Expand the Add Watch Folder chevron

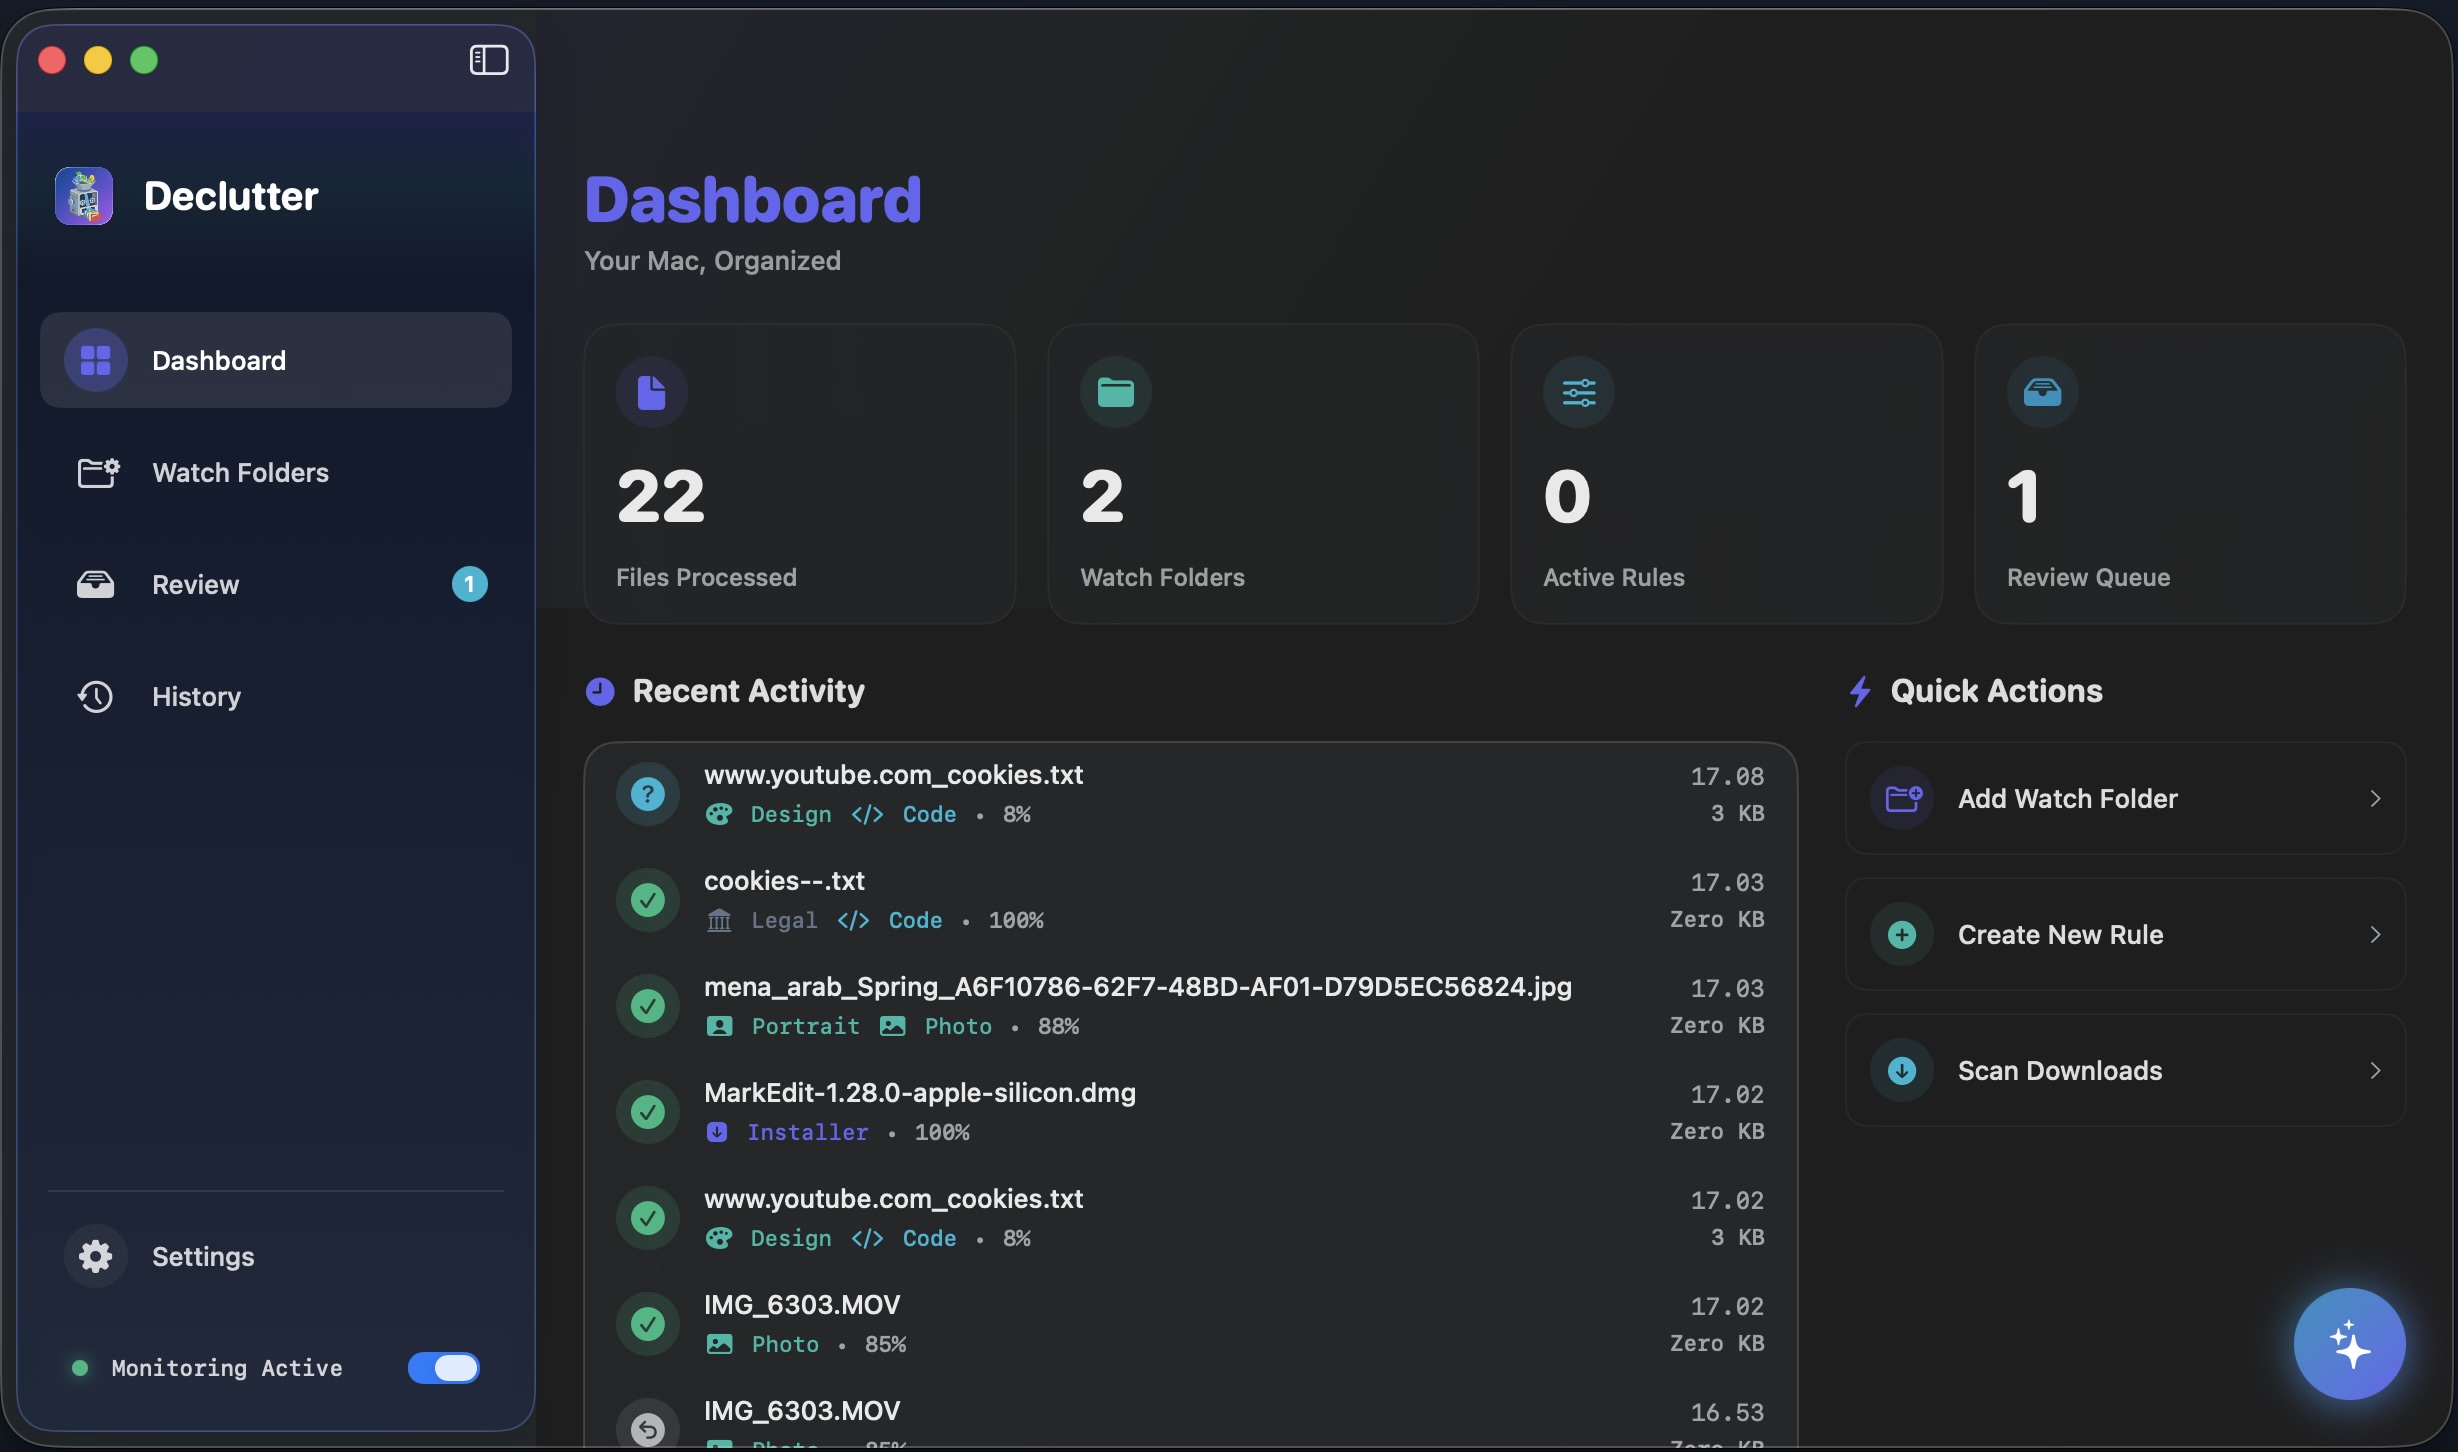(x=2376, y=798)
